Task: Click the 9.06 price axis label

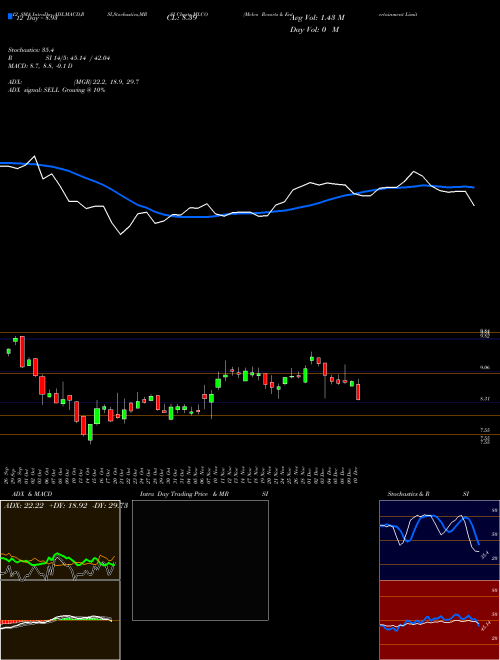Action: (x=485, y=367)
